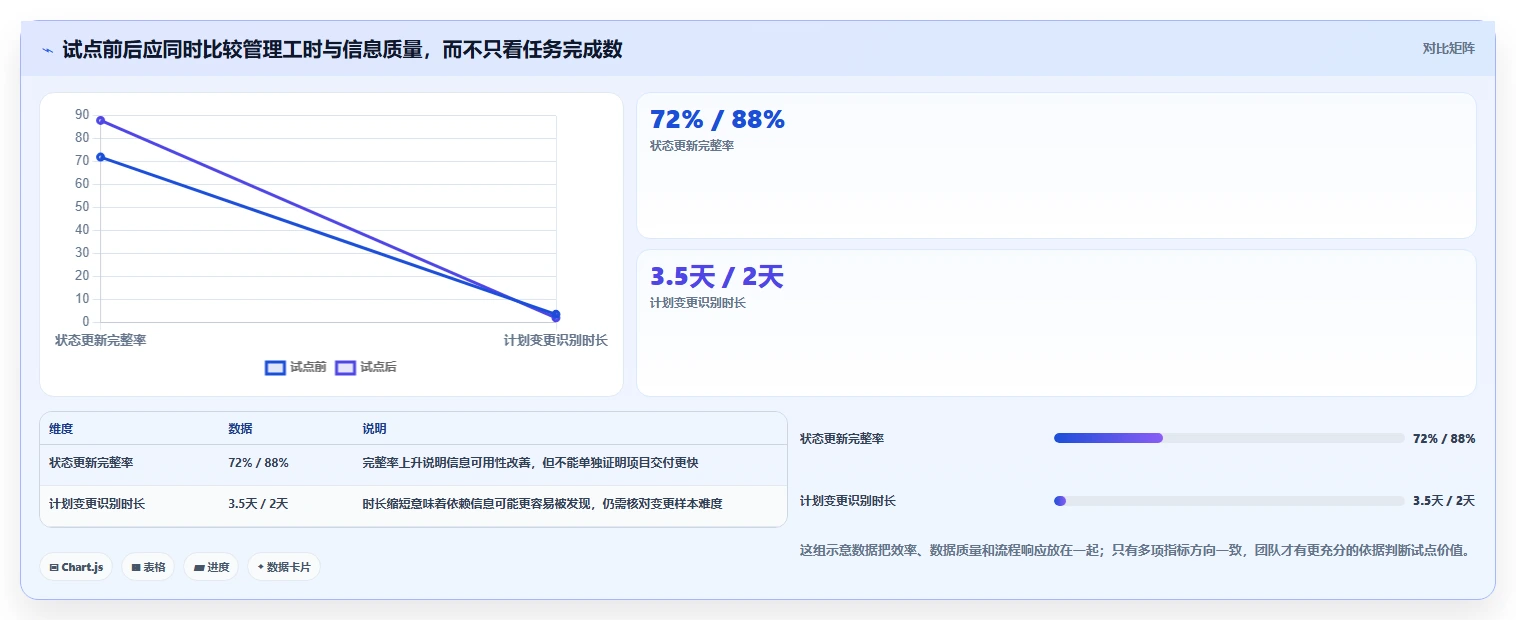Click the 对比矩阵 label in the header
Viewport: 1516px width, 620px height.
[1448, 48]
